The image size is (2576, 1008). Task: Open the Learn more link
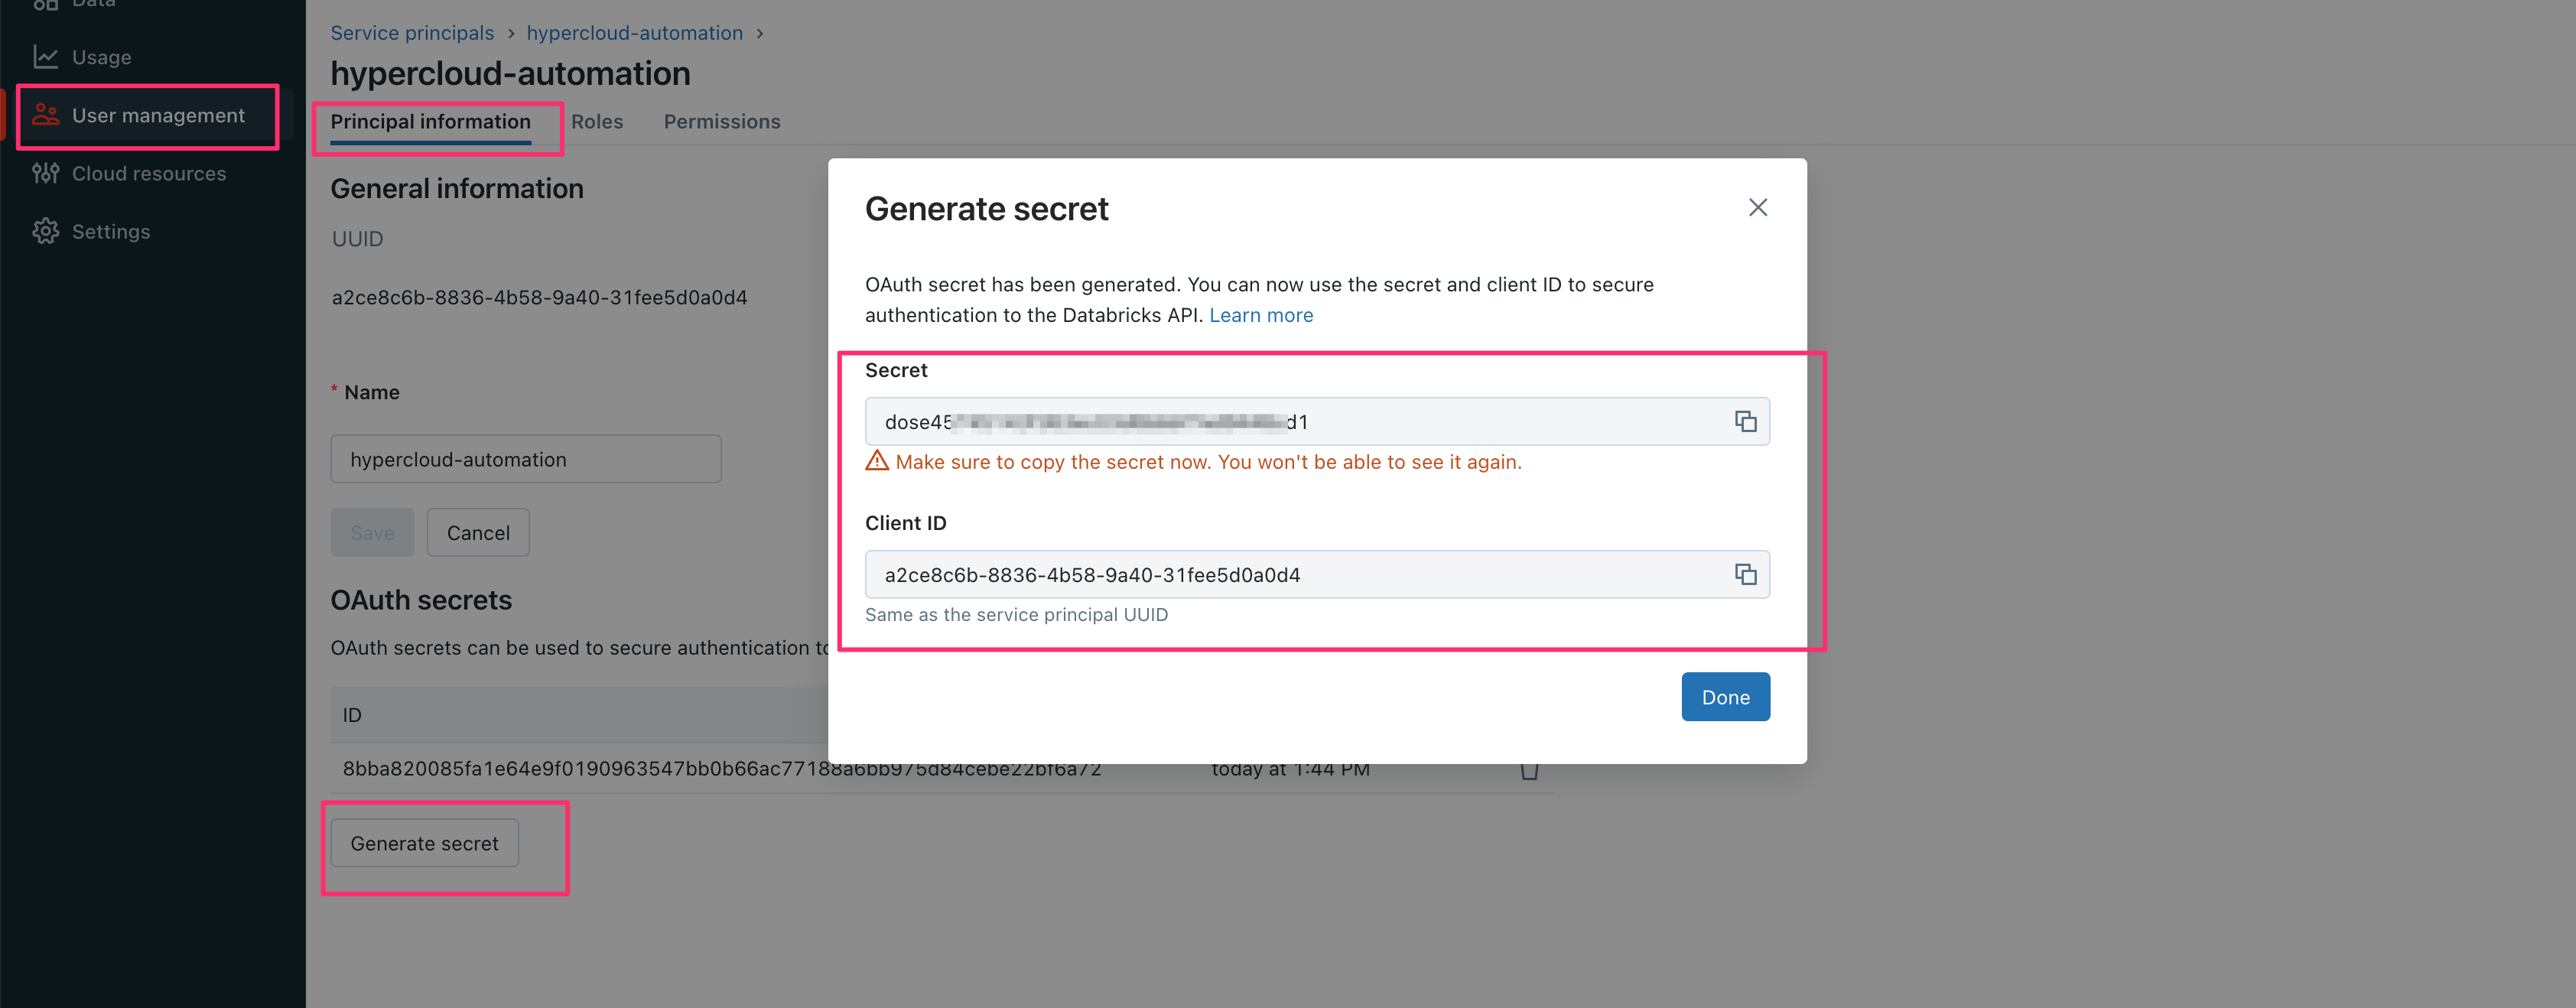(x=1261, y=315)
